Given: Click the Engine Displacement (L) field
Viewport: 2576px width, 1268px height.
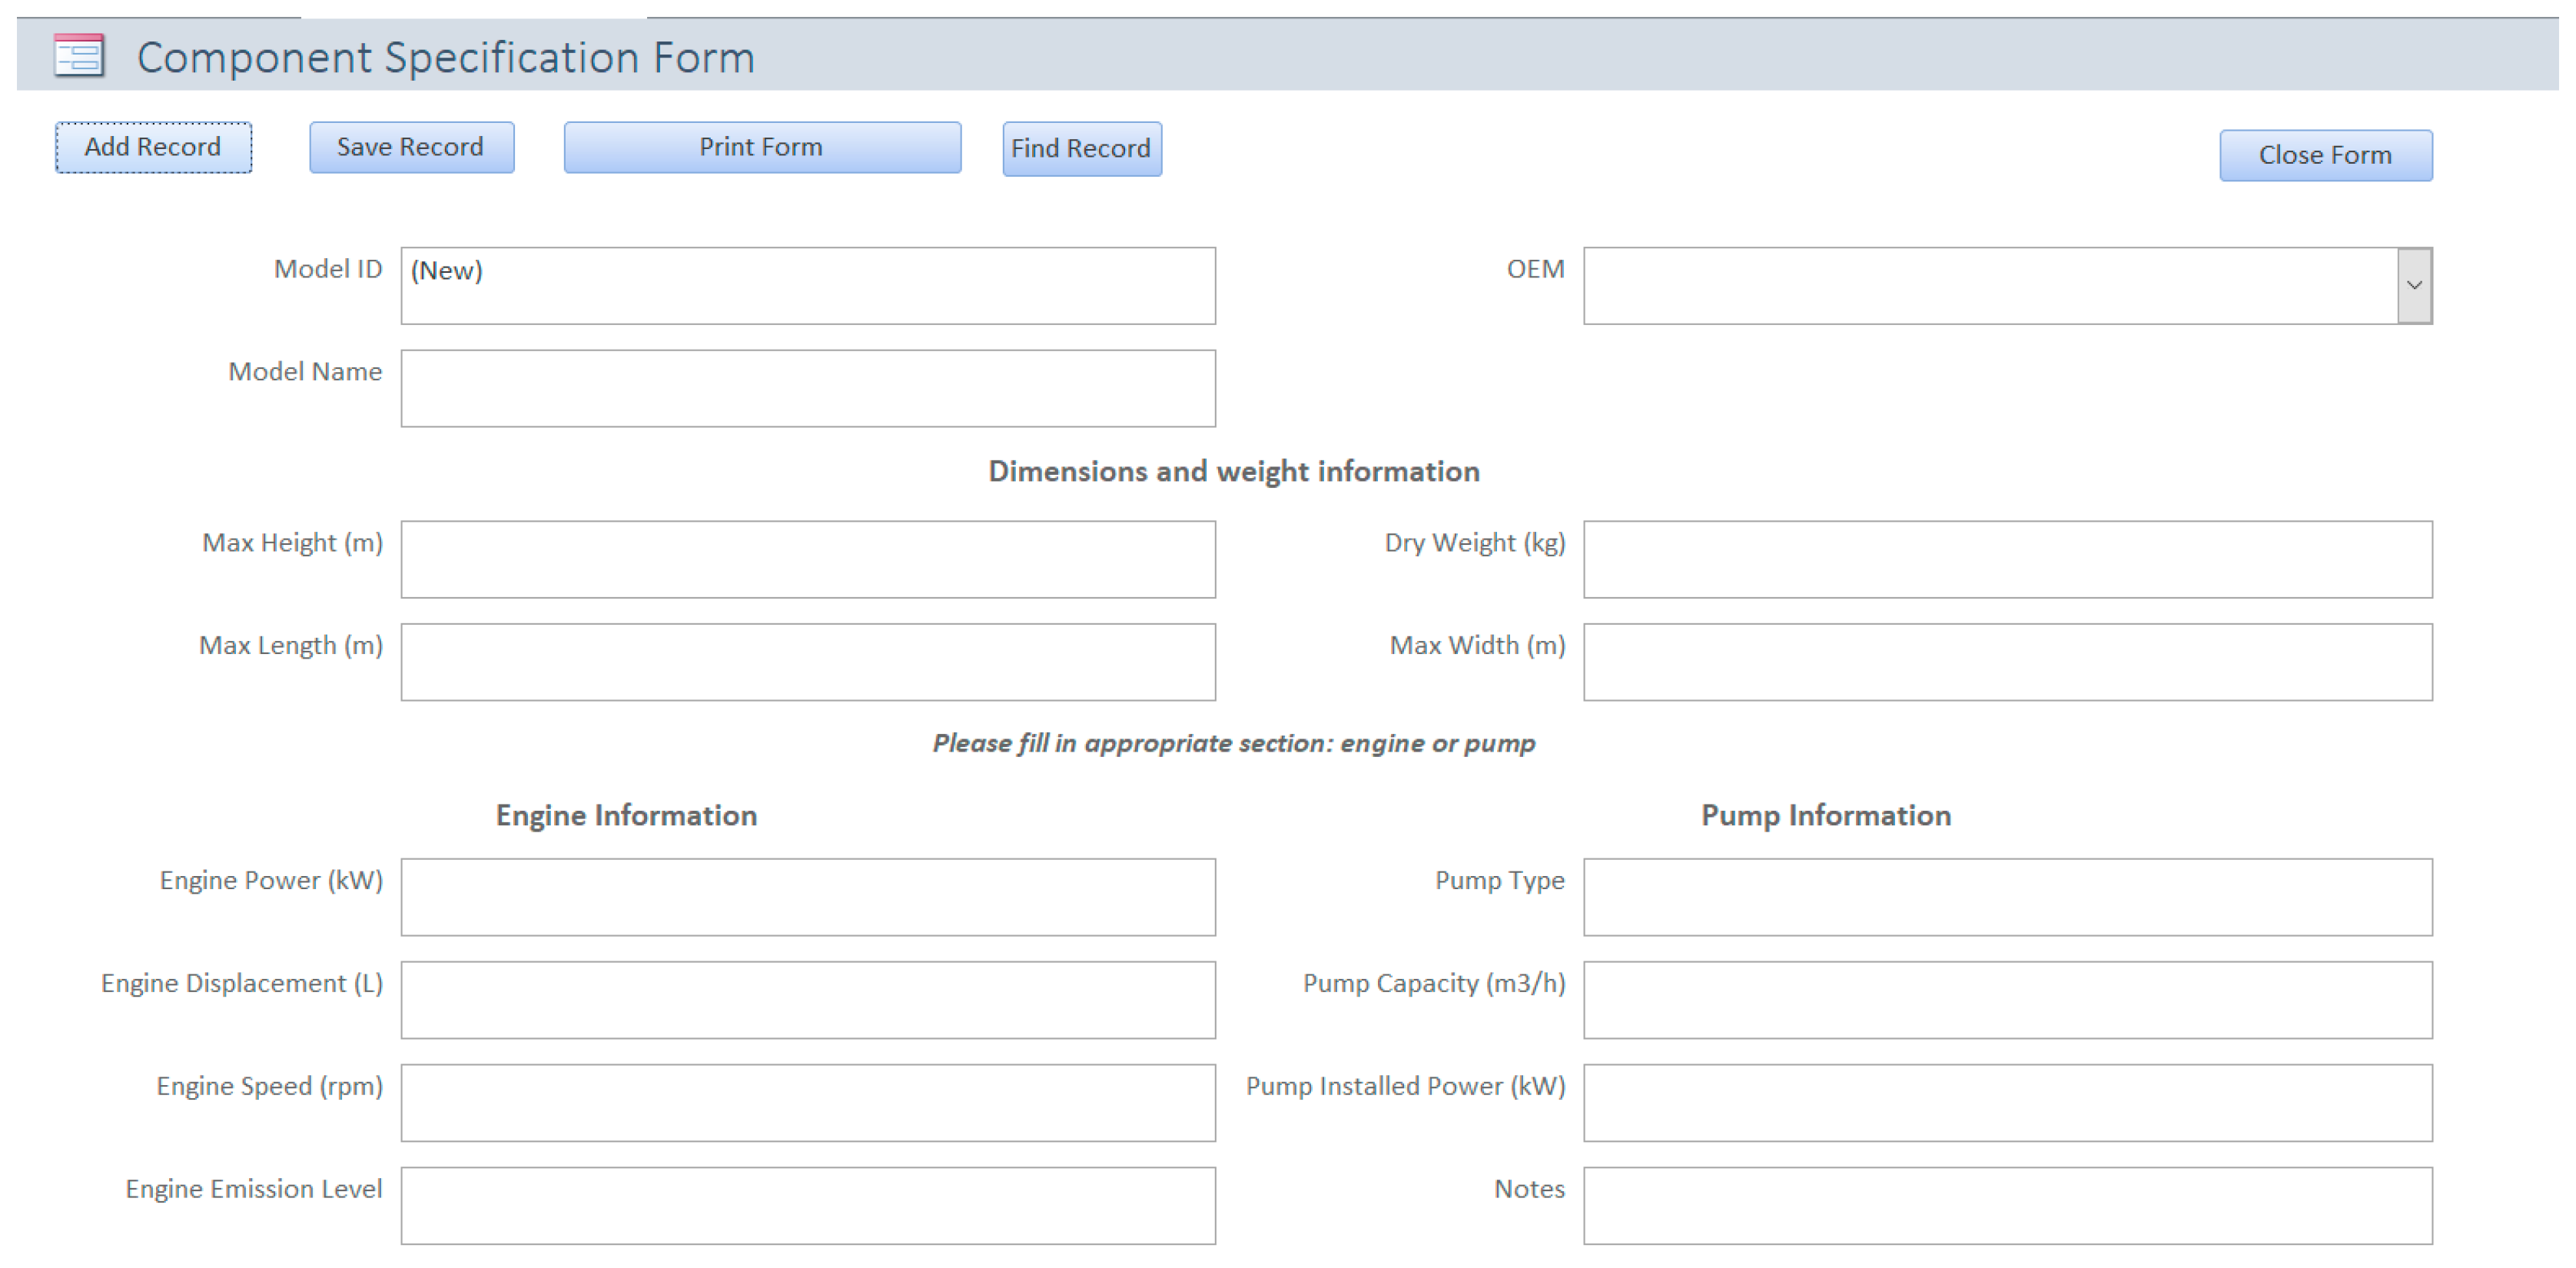Looking at the screenshot, I should tap(807, 1000).
